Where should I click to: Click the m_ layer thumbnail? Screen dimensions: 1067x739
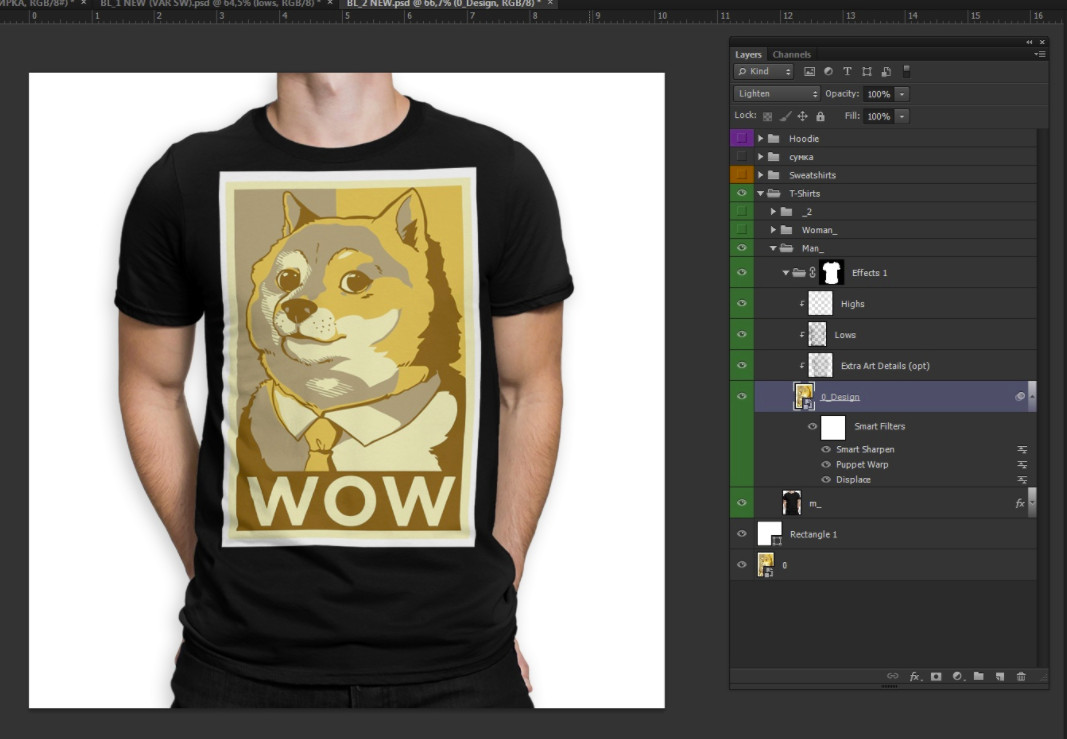[x=791, y=503]
